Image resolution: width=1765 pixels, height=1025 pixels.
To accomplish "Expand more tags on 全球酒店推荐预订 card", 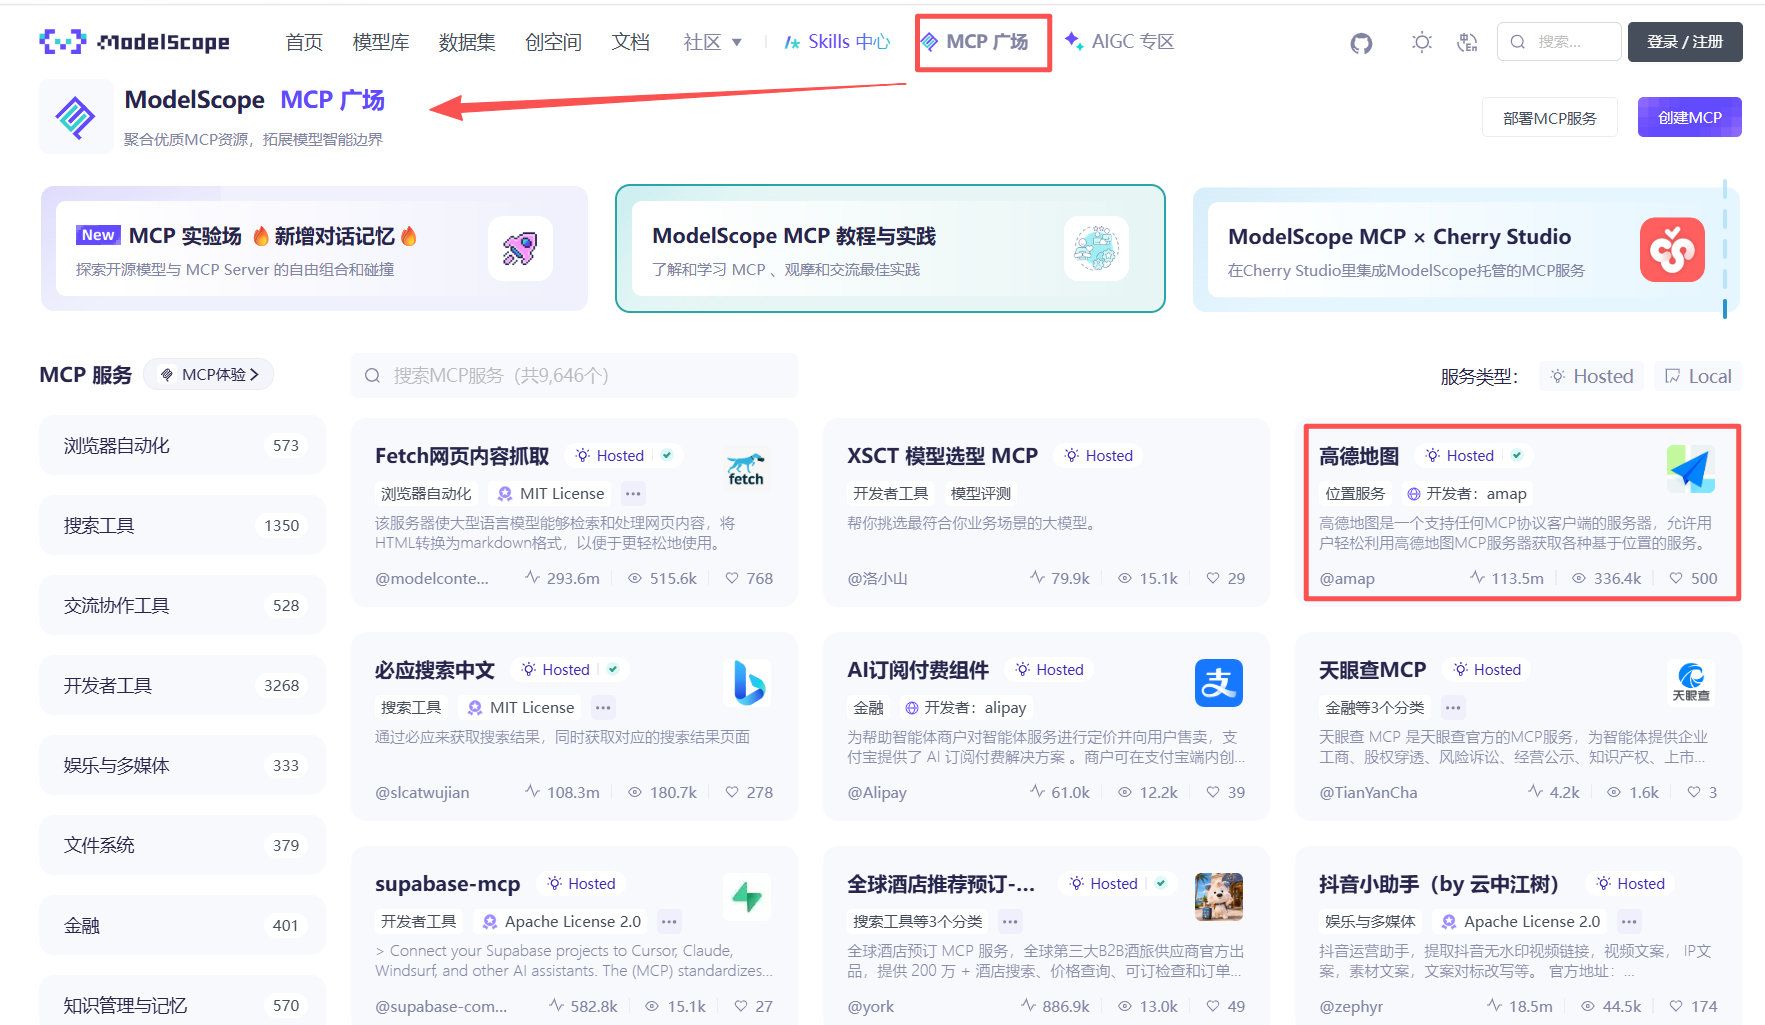I will tap(1010, 921).
